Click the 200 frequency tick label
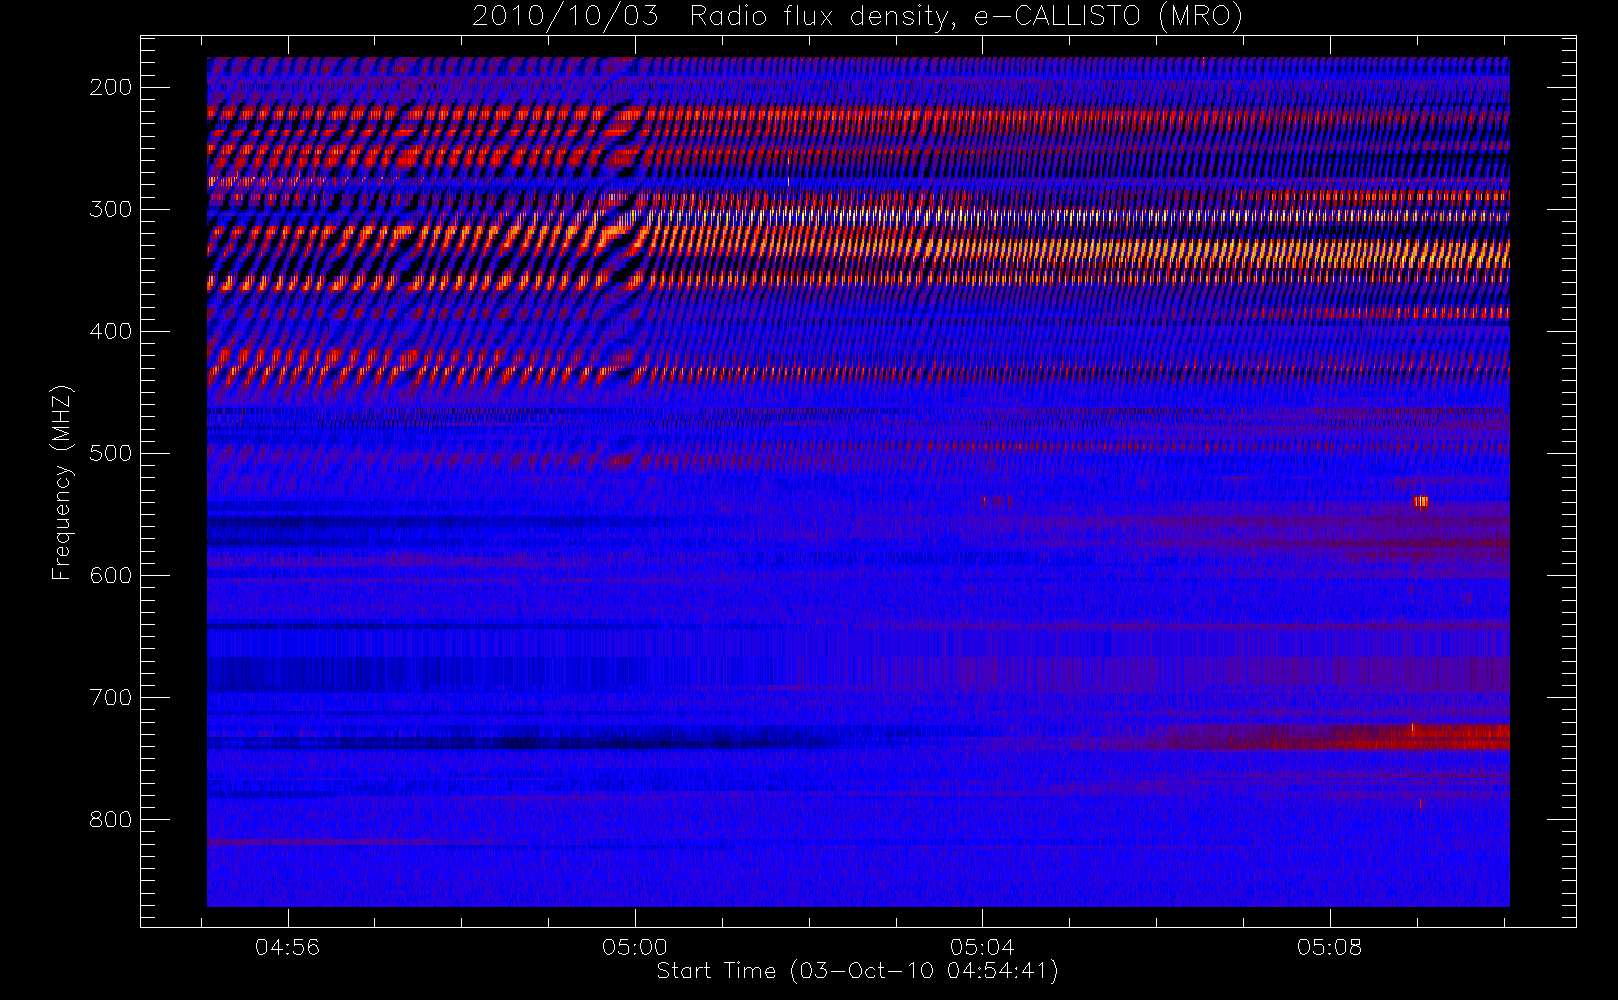The image size is (1618, 1000). [x=110, y=87]
